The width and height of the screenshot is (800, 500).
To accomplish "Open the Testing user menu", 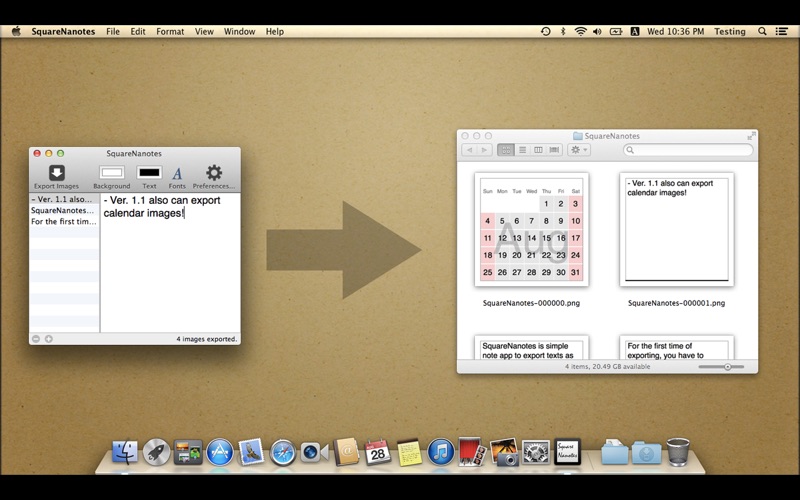I will click(x=730, y=31).
